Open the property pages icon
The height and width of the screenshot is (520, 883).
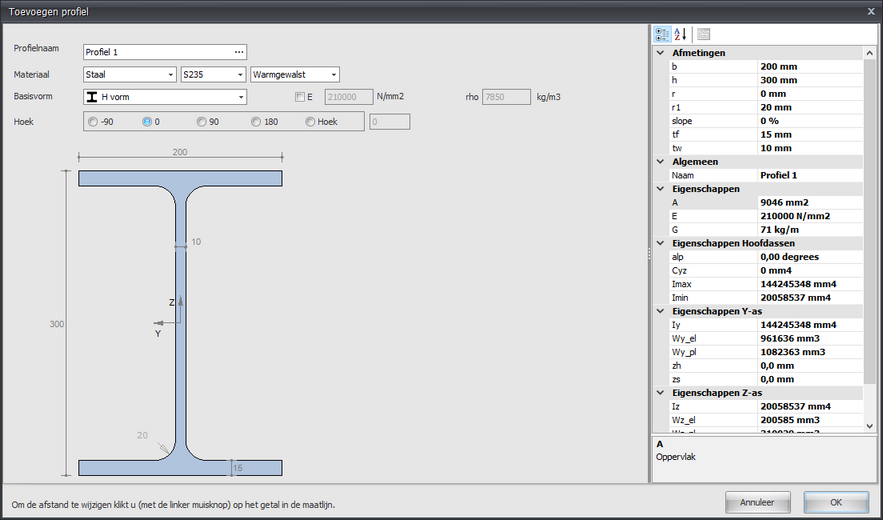[x=703, y=34]
